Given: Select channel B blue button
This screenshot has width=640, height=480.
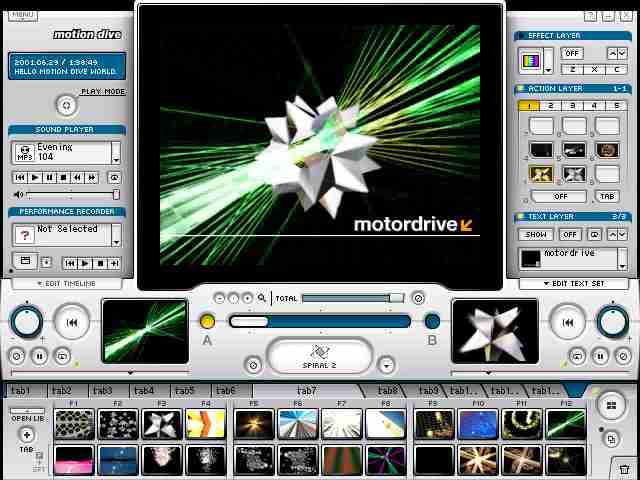Looking at the screenshot, I should 432,321.
